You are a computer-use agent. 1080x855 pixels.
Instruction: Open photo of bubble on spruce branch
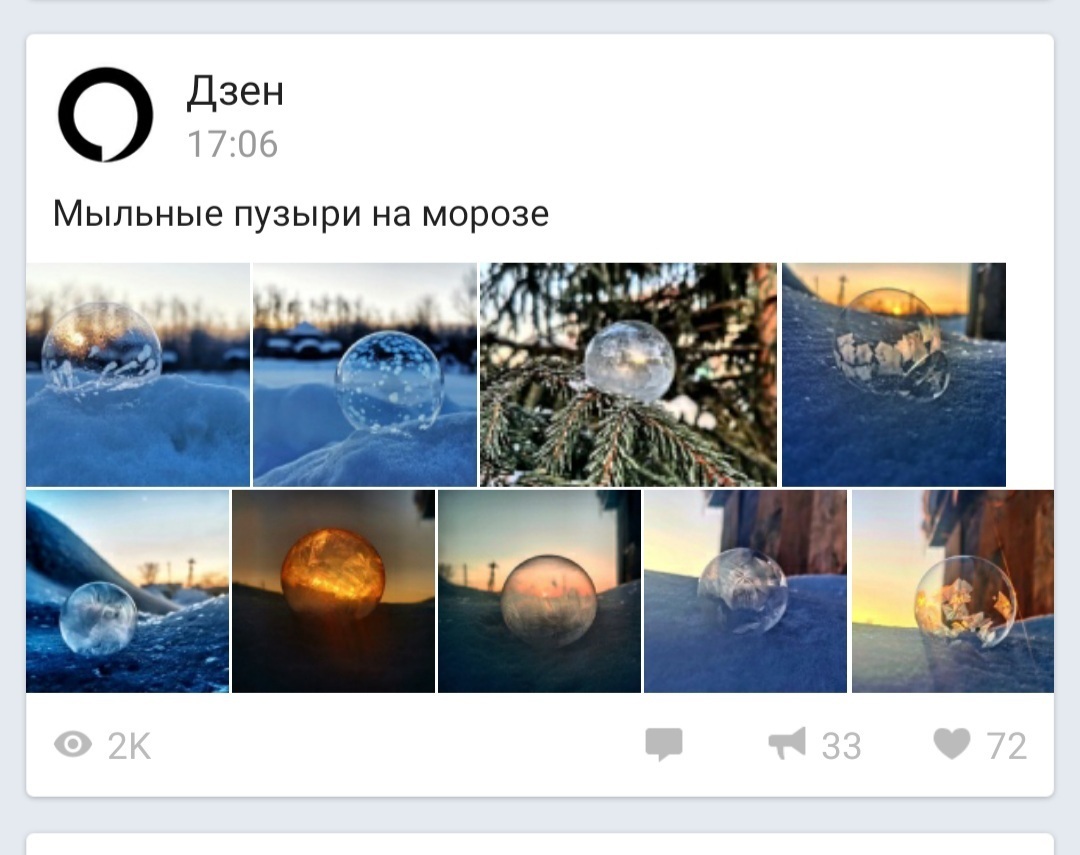coord(628,375)
